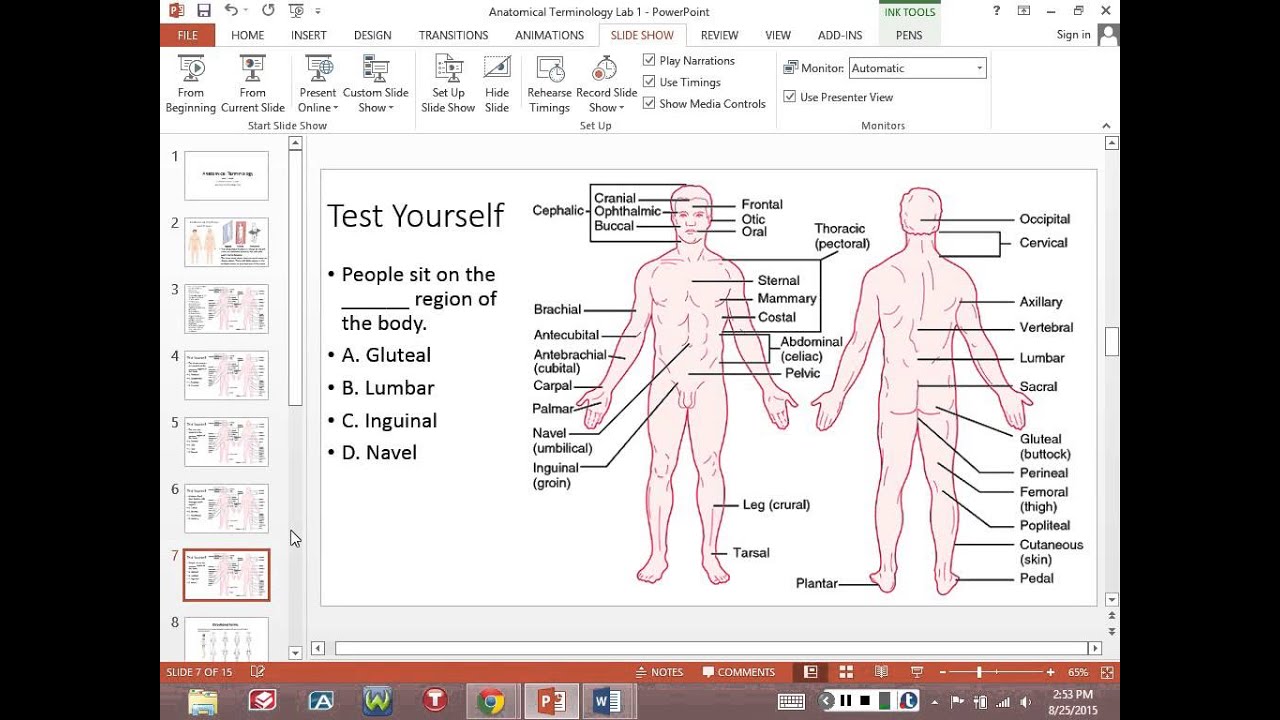Expand Custom Slide Show menu
The image size is (1280, 720).
pos(376,84)
